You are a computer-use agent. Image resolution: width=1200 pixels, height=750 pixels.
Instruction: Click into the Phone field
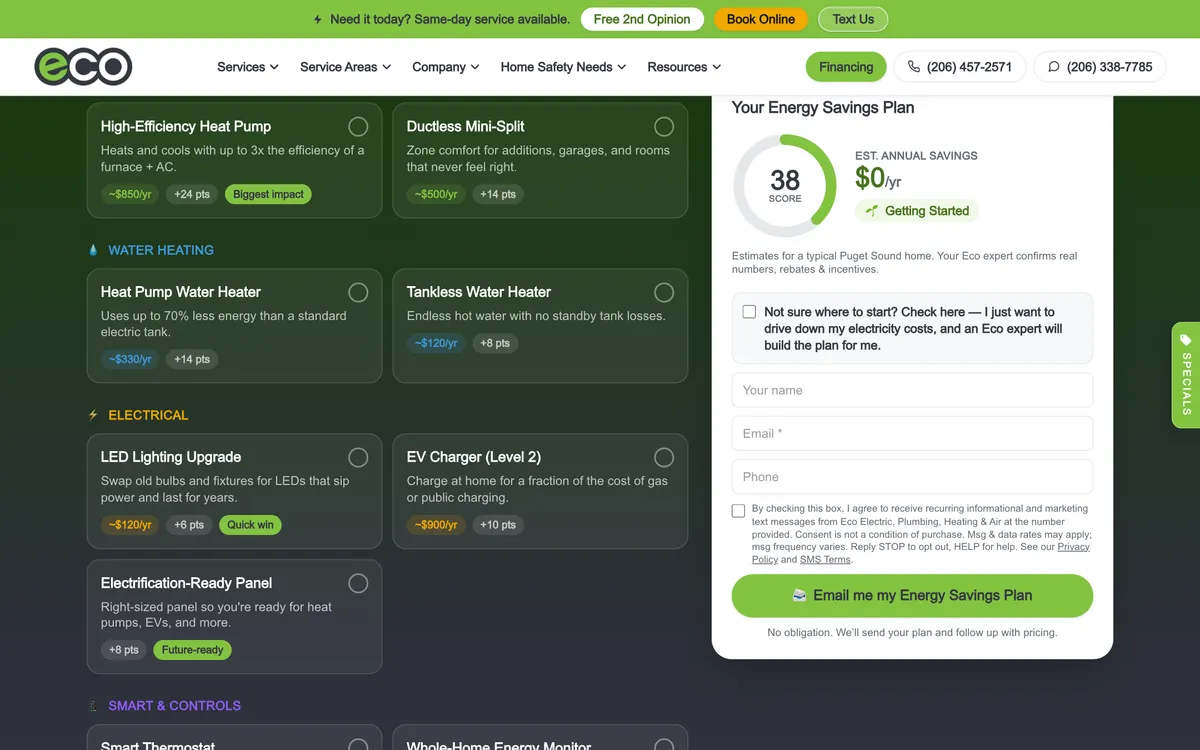[912, 477]
